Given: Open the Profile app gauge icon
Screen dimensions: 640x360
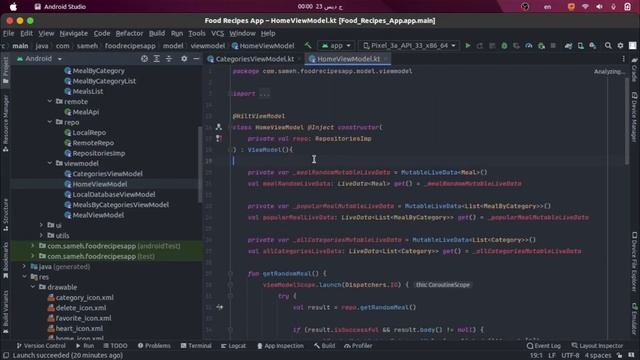Looking at the screenshot, I should (x=529, y=46).
